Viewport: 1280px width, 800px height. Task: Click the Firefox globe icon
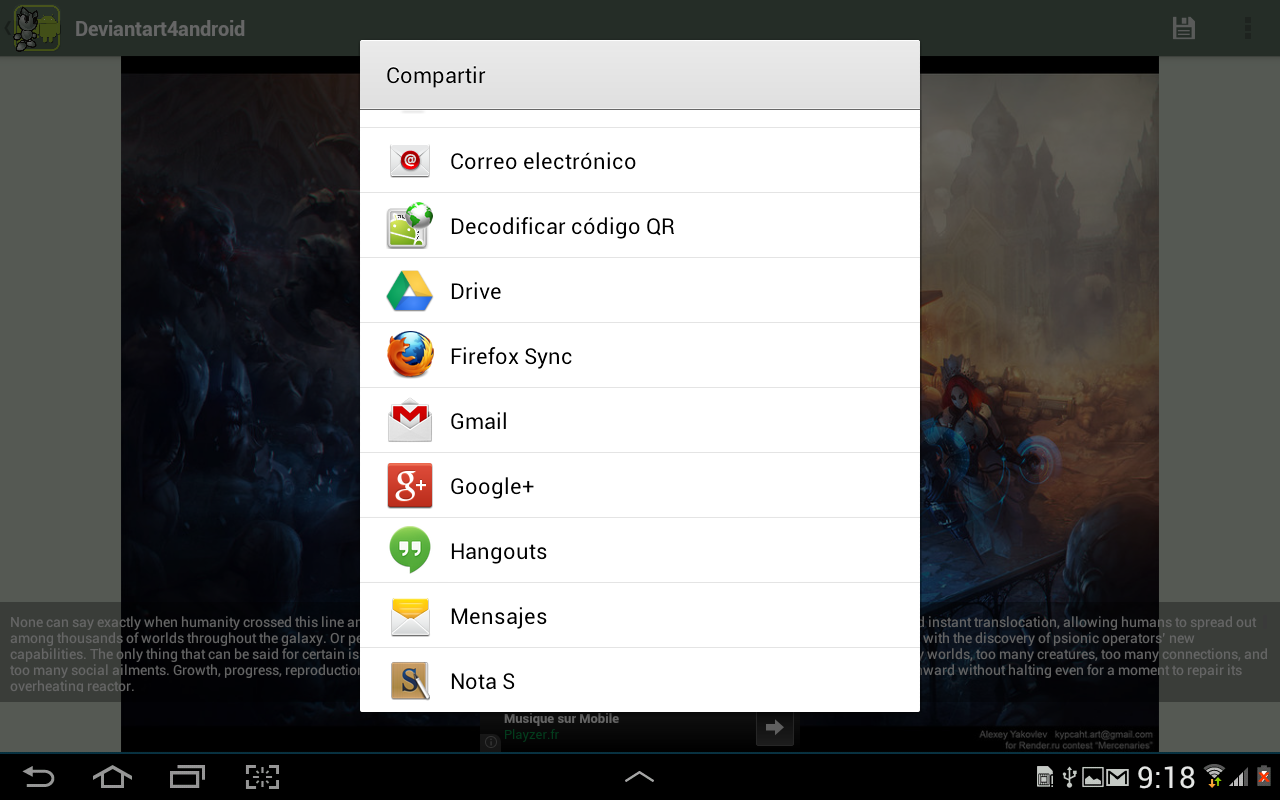tap(410, 355)
